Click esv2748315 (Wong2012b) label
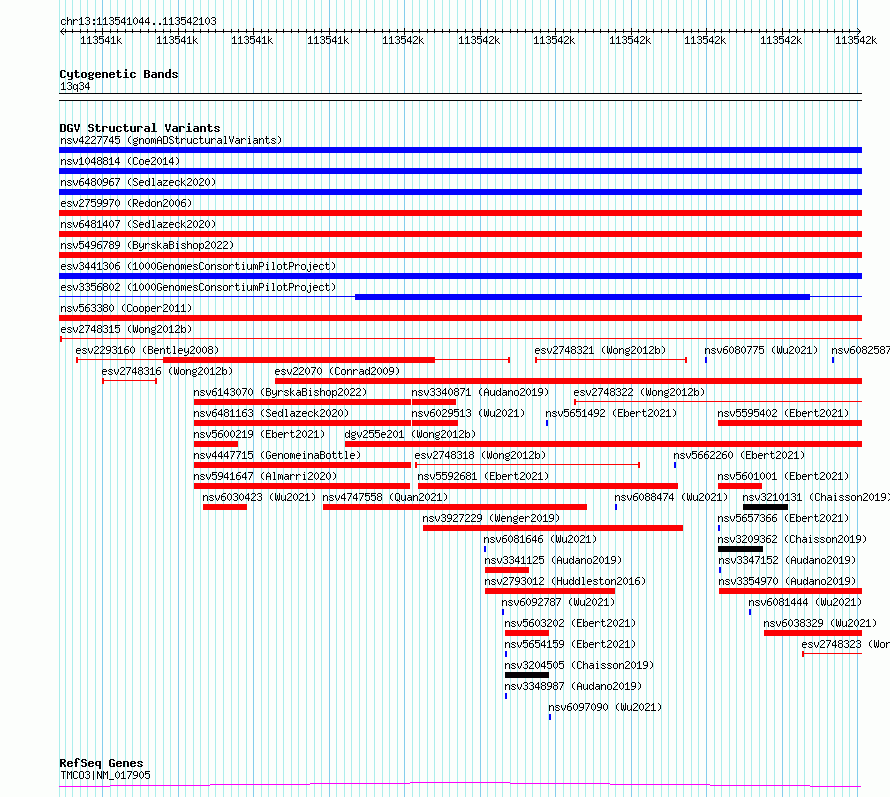The image size is (890, 797). coord(126,329)
